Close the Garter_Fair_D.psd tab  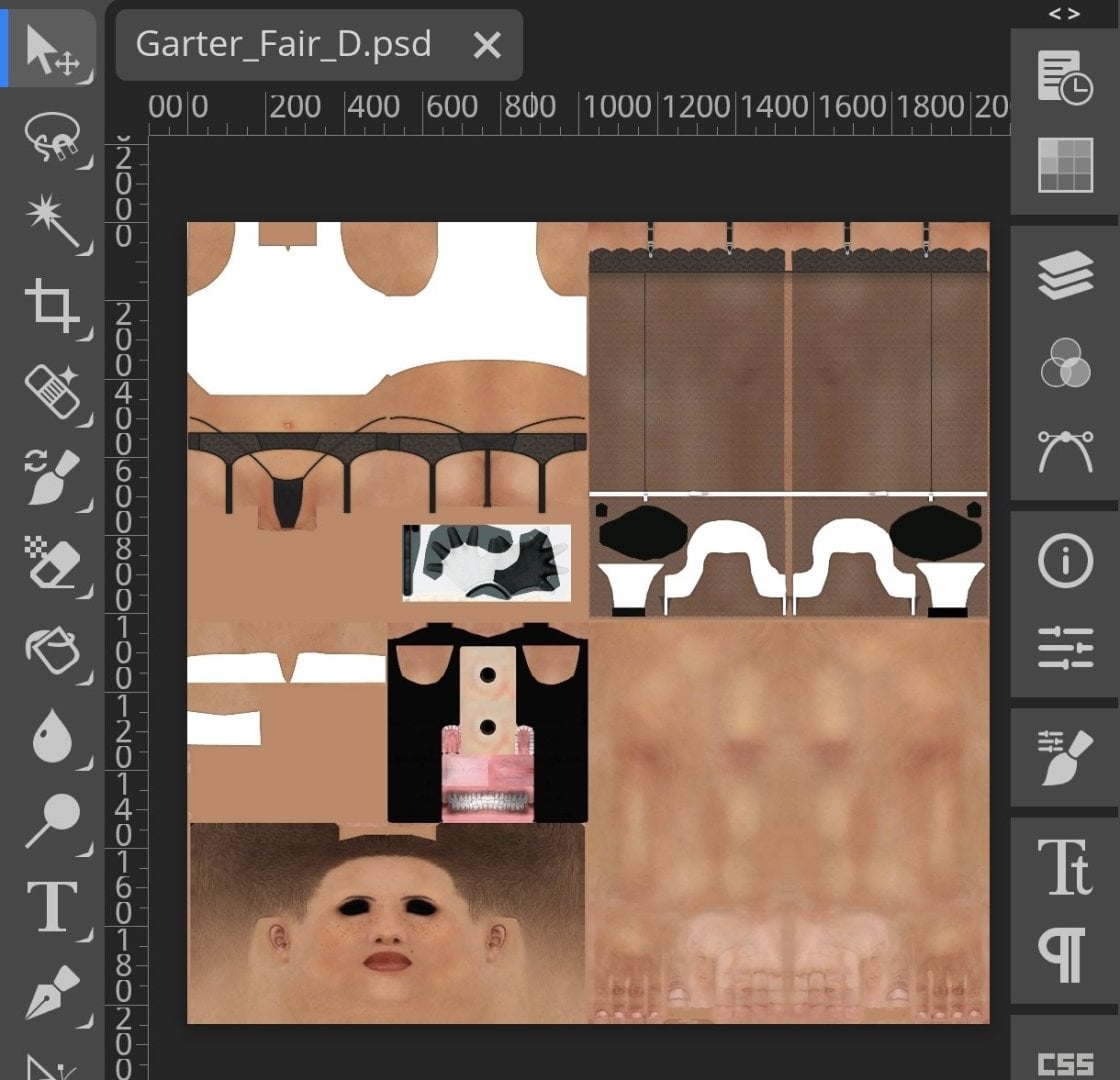coord(487,46)
